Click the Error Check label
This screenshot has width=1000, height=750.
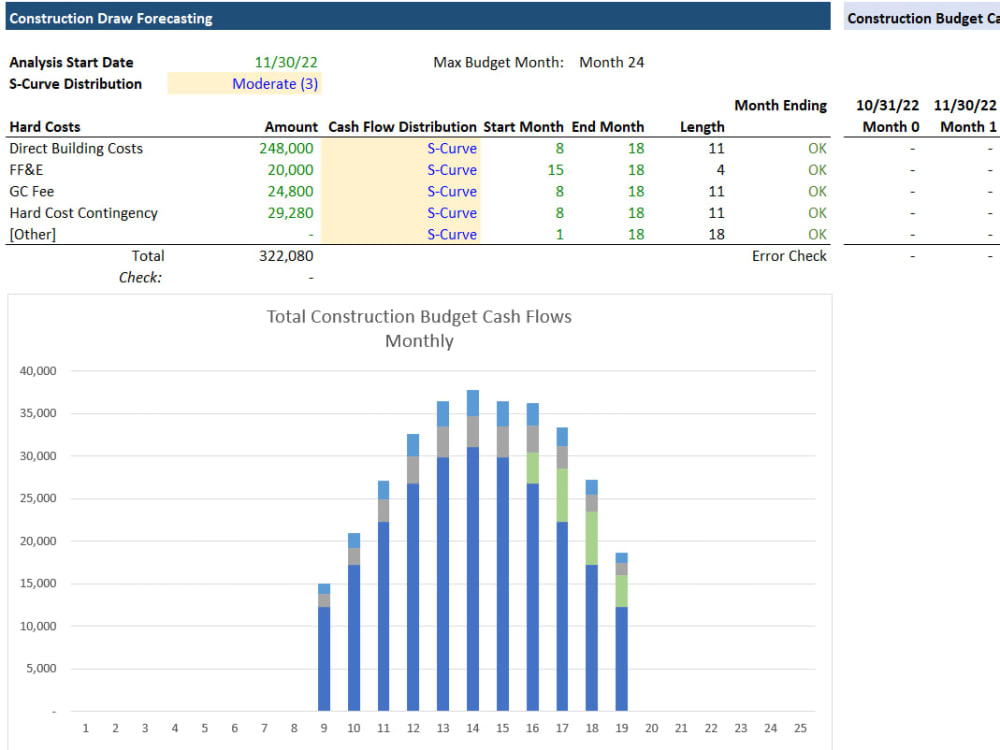[789, 256]
